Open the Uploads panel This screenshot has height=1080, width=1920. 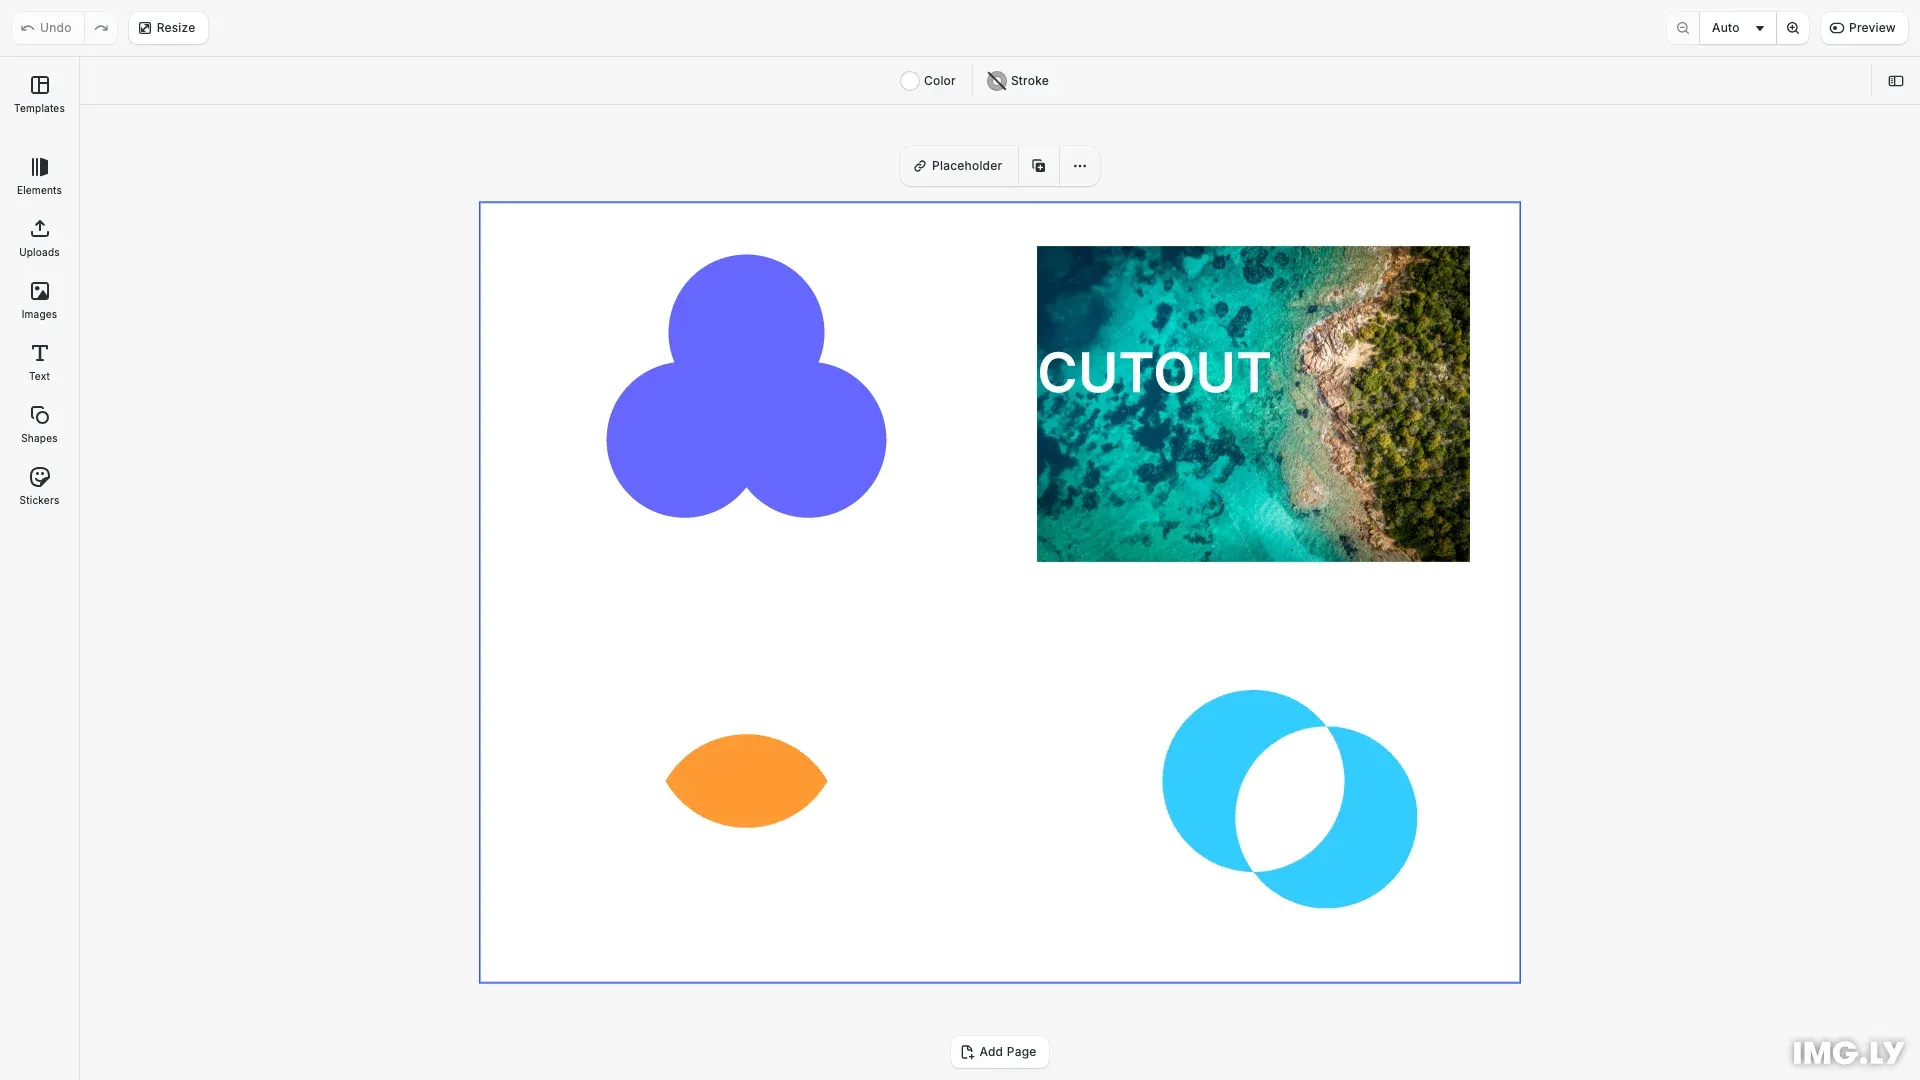pyautogui.click(x=39, y=238)
